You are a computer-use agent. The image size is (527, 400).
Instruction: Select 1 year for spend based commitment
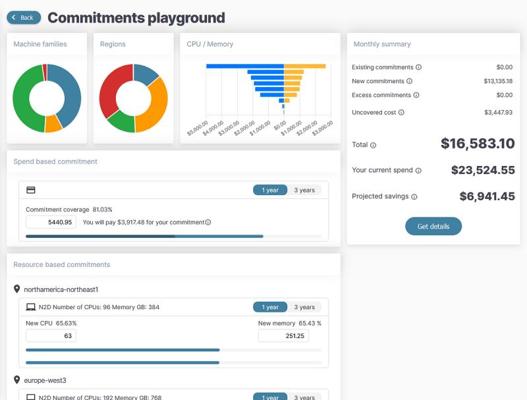point(270,190)
